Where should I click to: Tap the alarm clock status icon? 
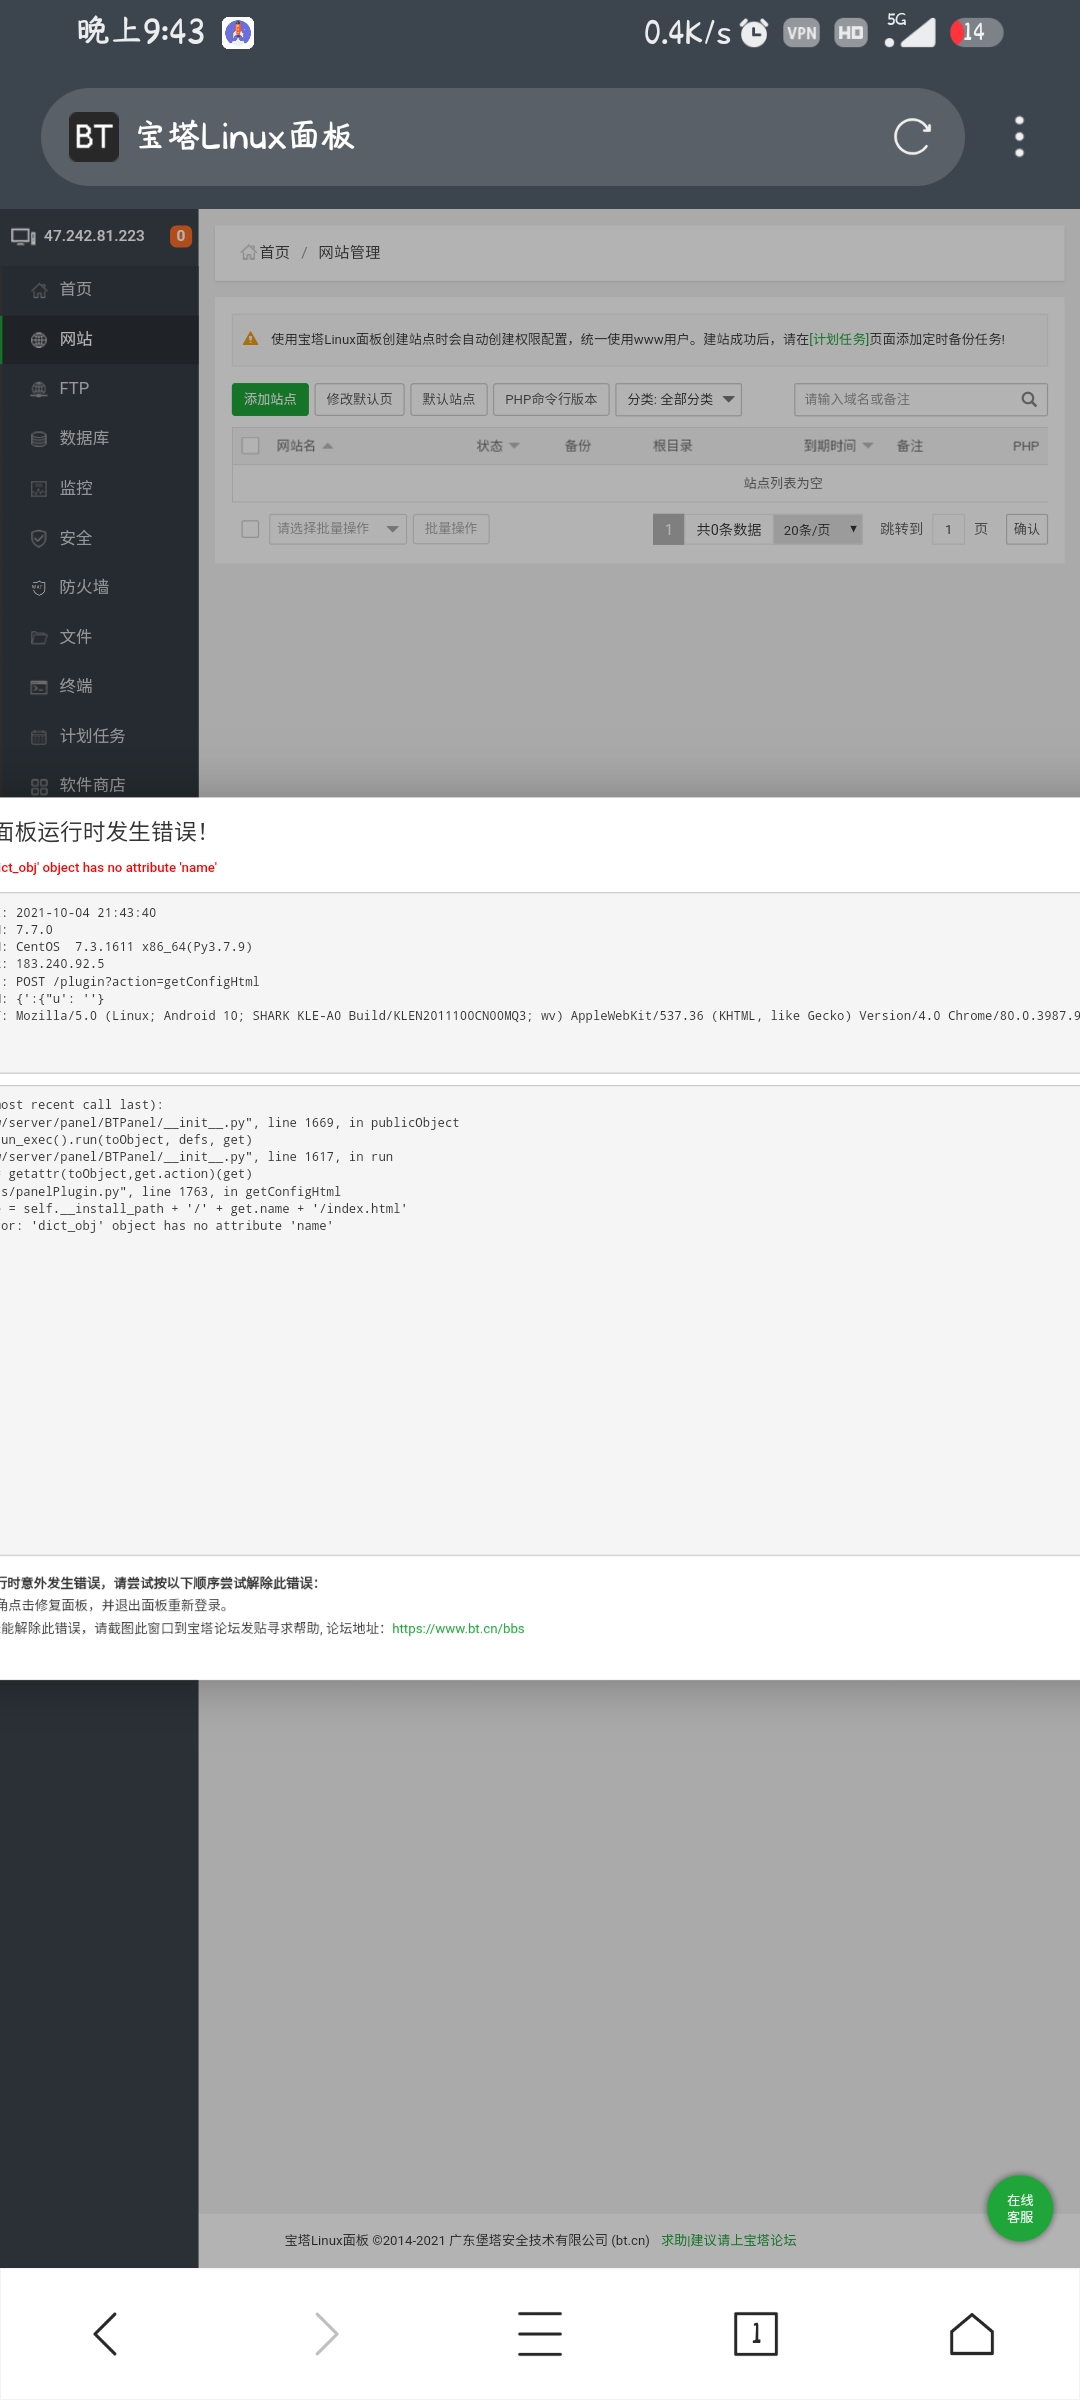(x=754, y=33)
